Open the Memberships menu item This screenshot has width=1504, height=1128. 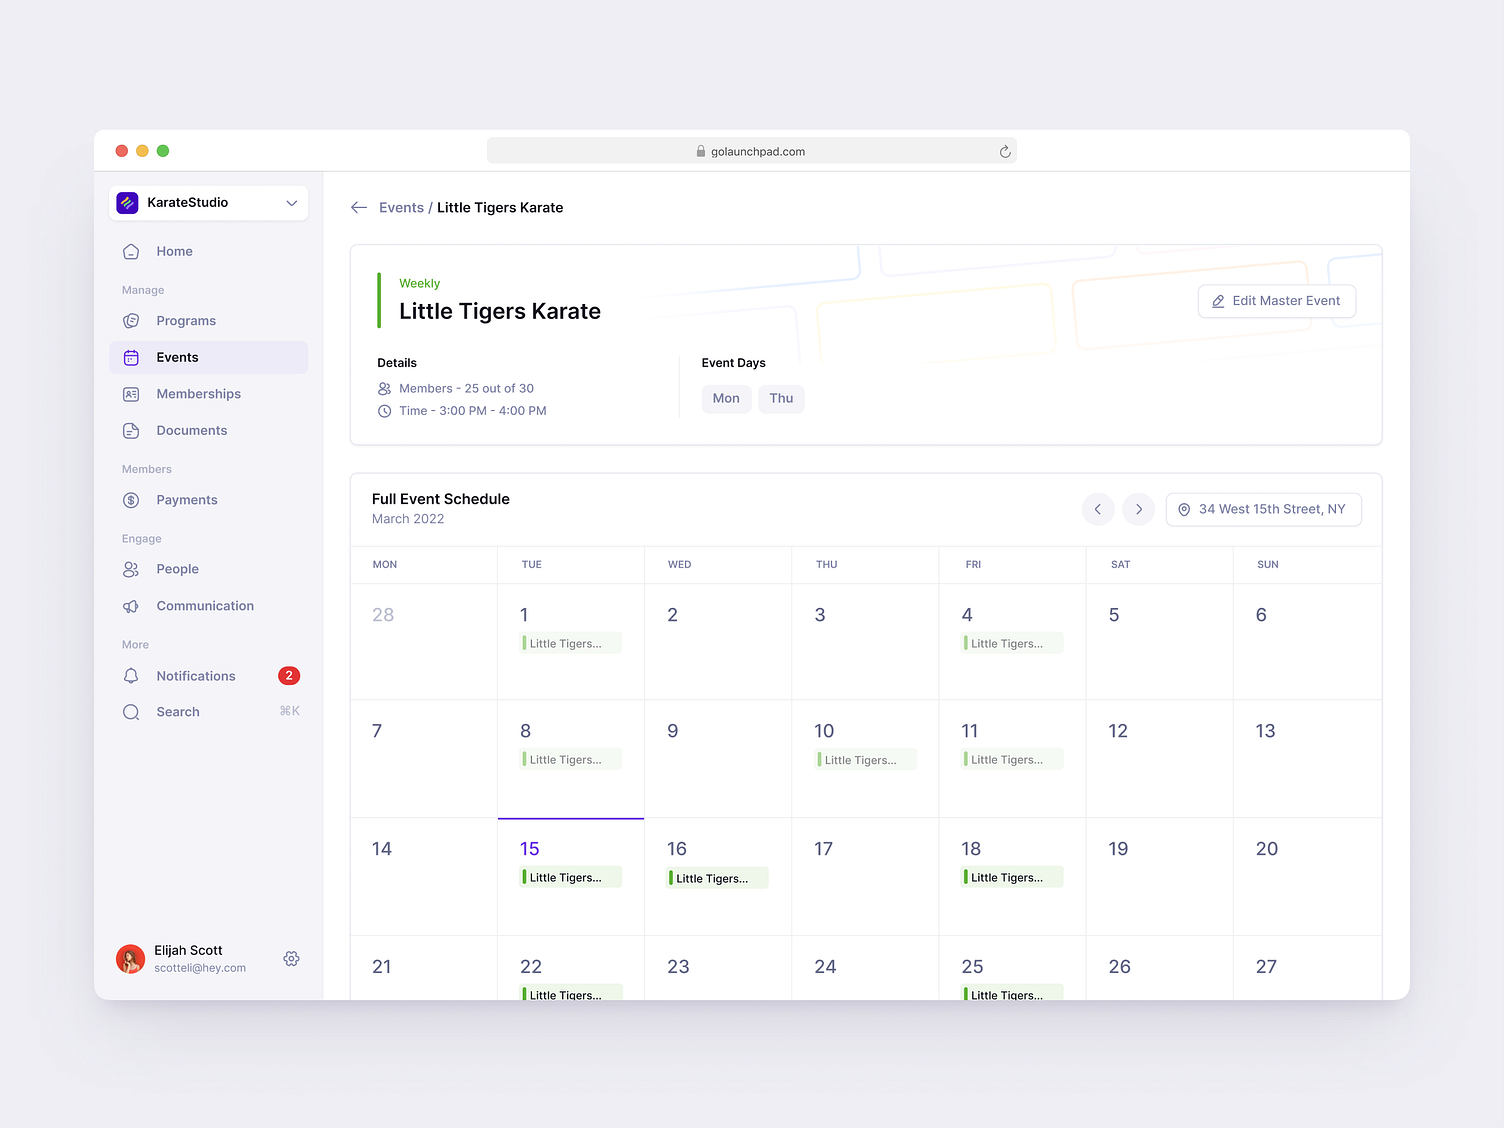[x=208, y=394]
